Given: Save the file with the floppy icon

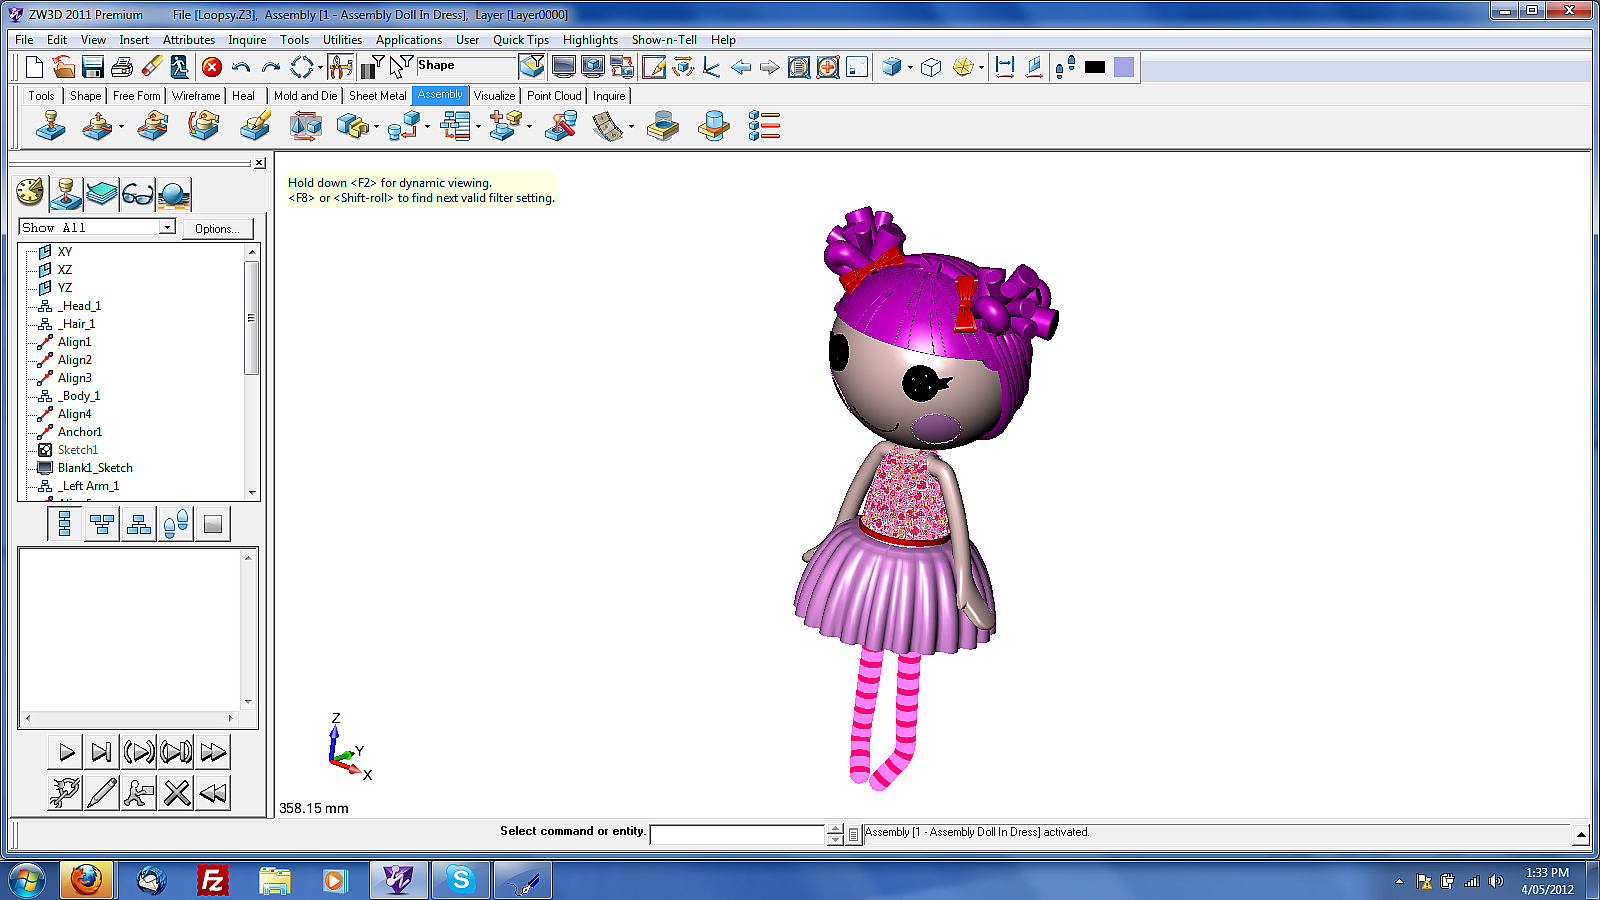Looking at the screenshot, I should (x=93, y=67).
